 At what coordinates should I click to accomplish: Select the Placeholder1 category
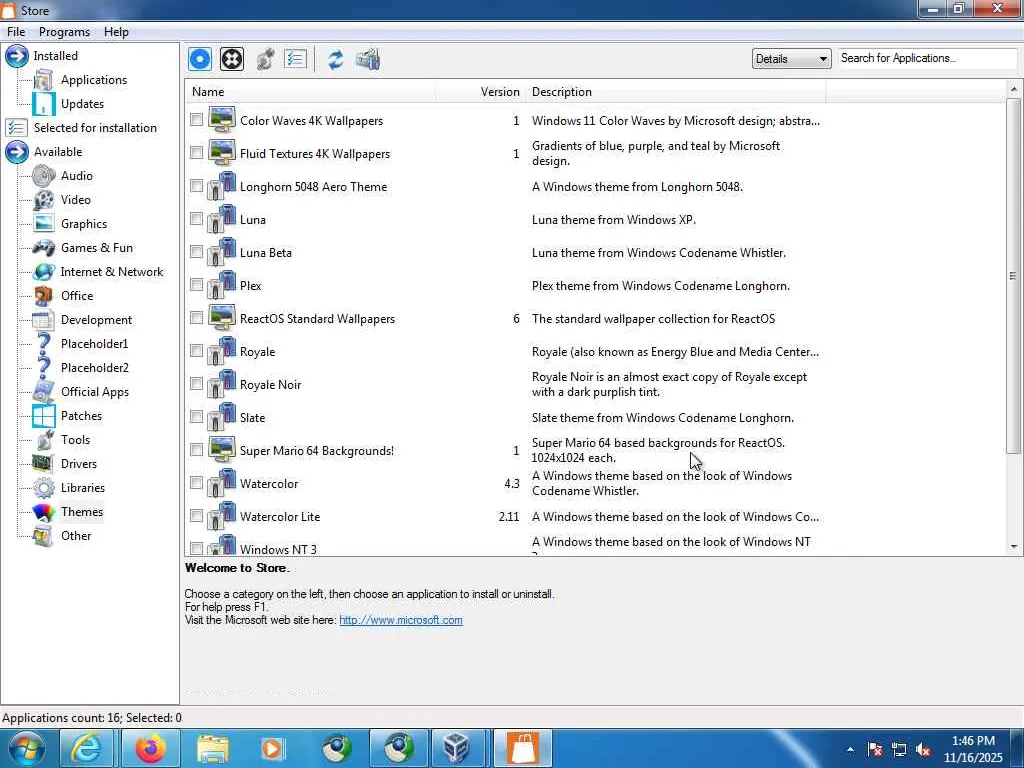pyautogui.click(x=95, y=344)
